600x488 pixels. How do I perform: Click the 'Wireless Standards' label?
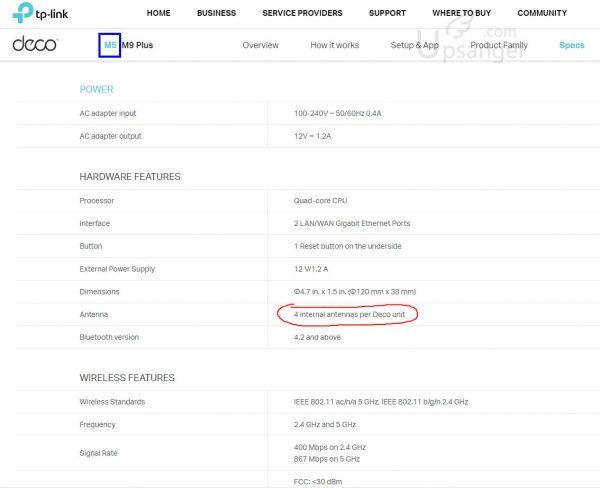112,402
